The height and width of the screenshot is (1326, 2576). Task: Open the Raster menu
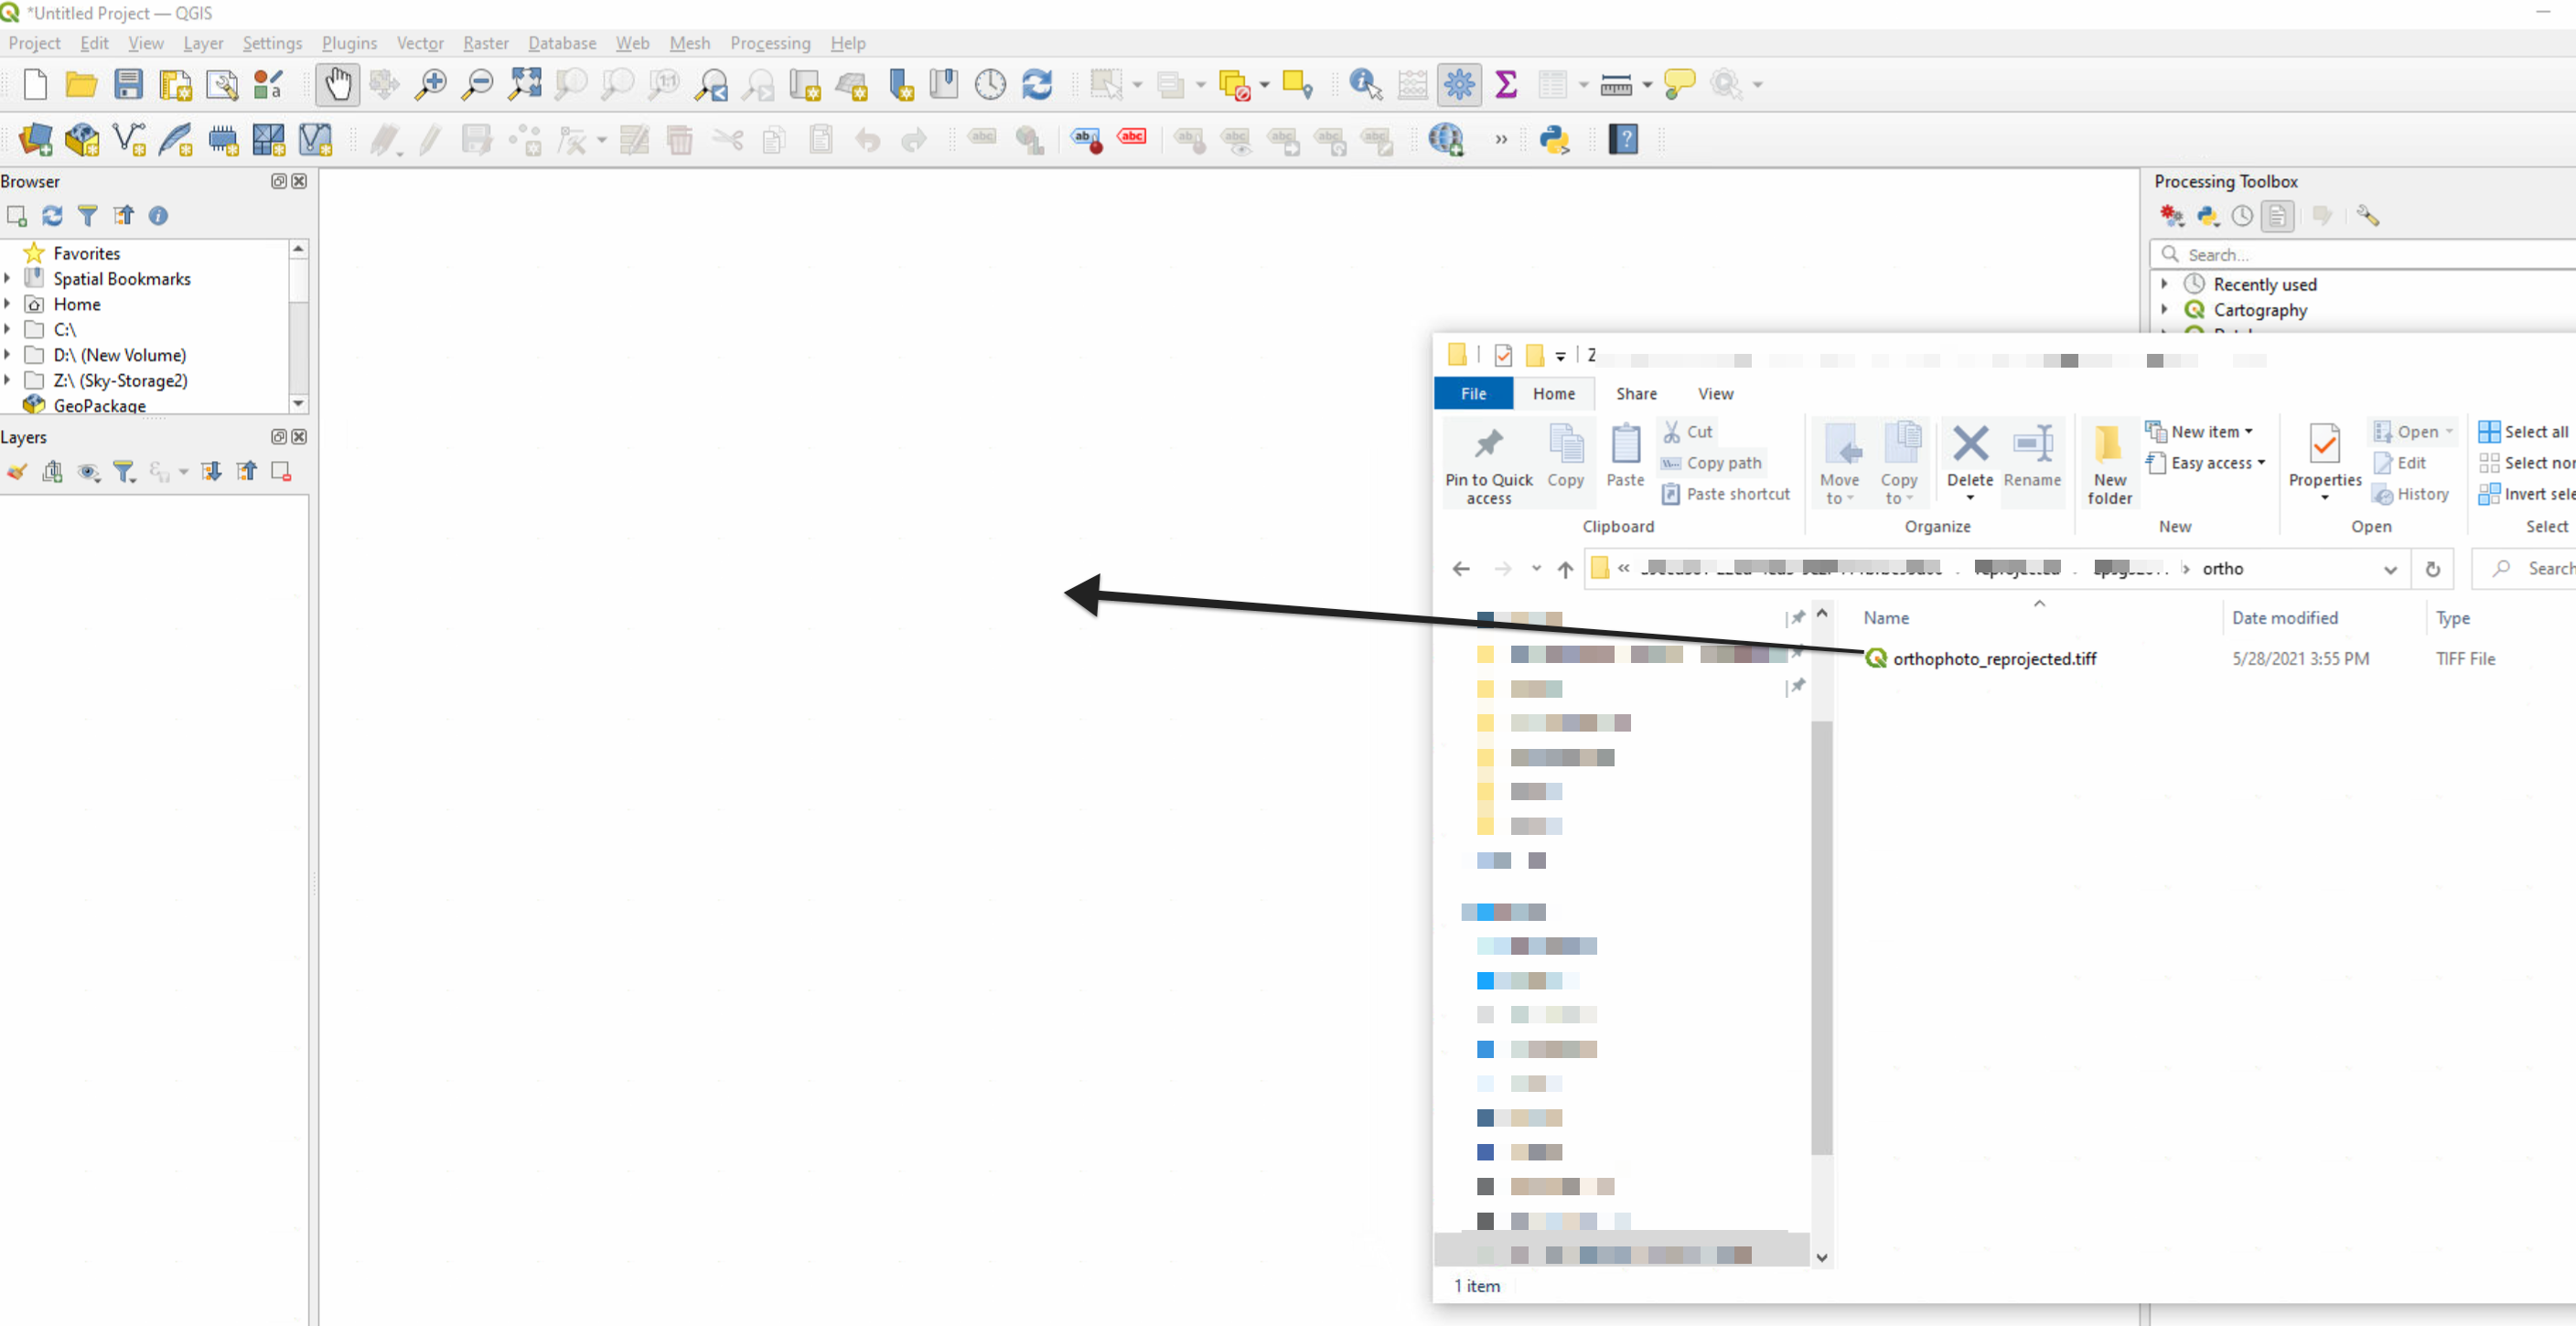[485, 43]
